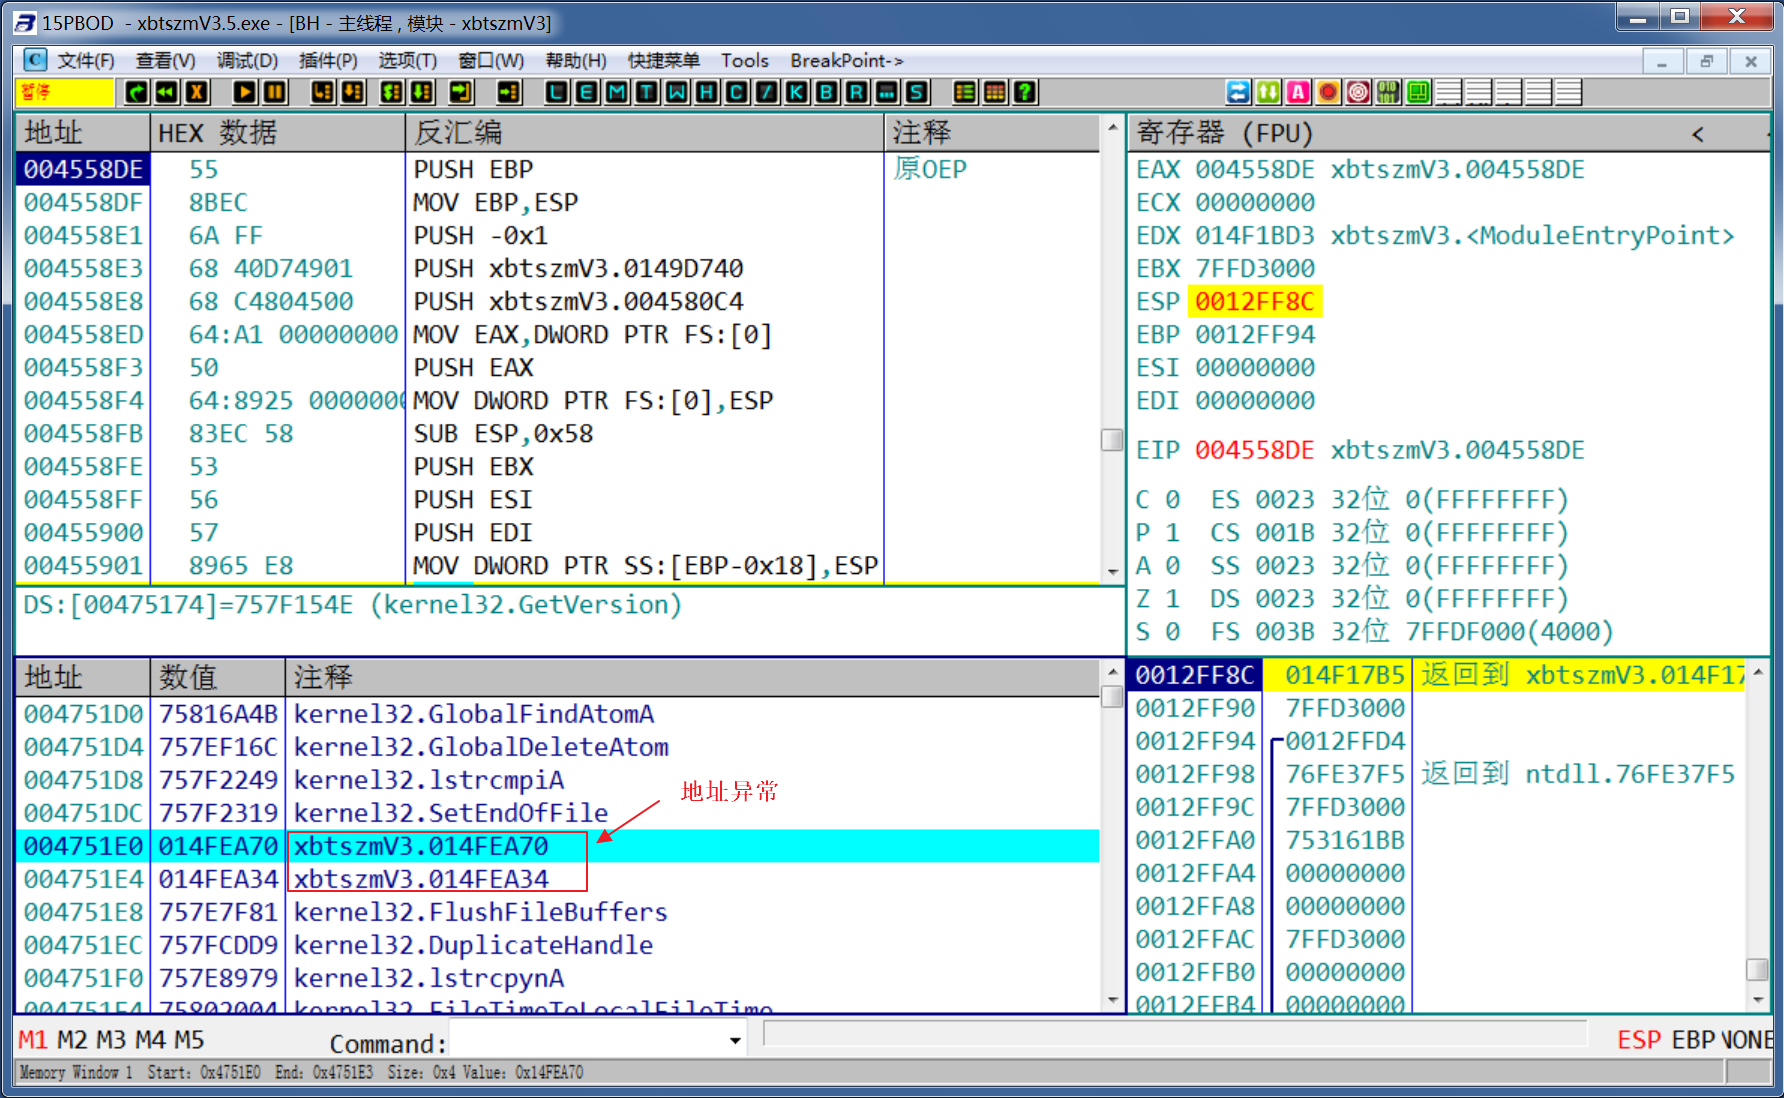Open the Command history dropdown arrow

coord(735,1041)
